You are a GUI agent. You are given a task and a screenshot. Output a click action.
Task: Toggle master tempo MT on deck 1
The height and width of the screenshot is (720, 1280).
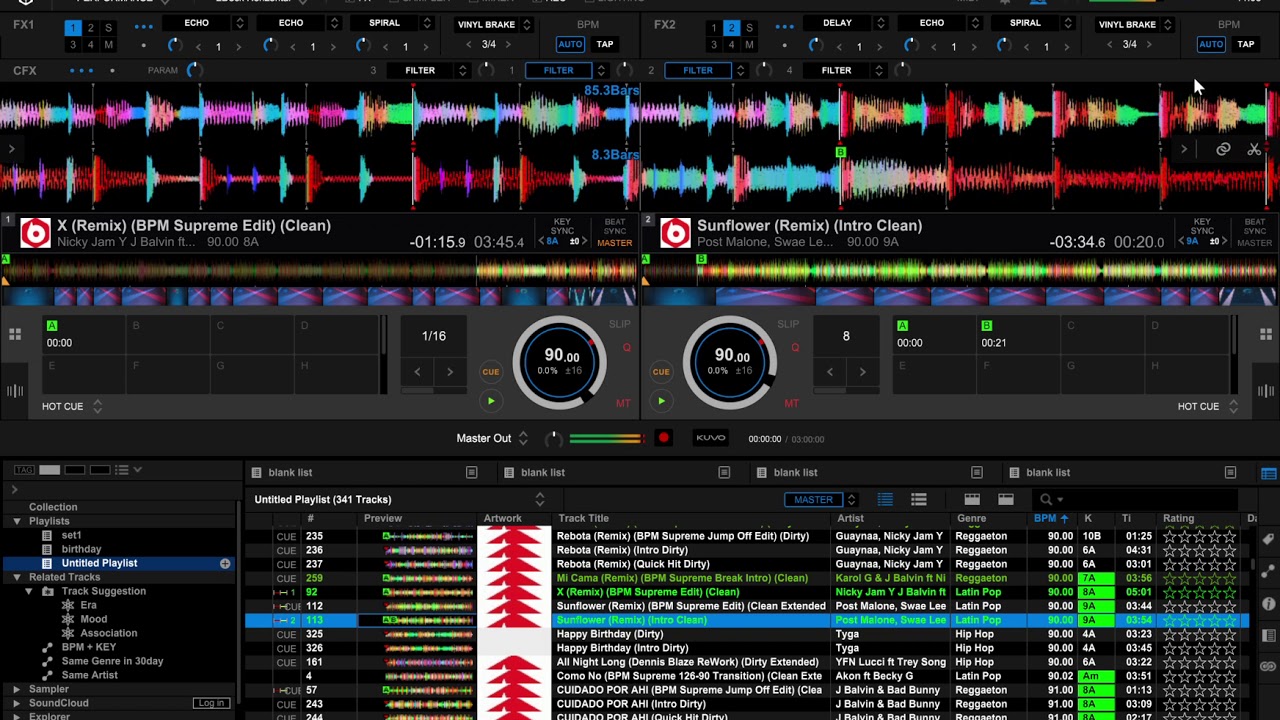pyautogui.click(x=623, y=403)
